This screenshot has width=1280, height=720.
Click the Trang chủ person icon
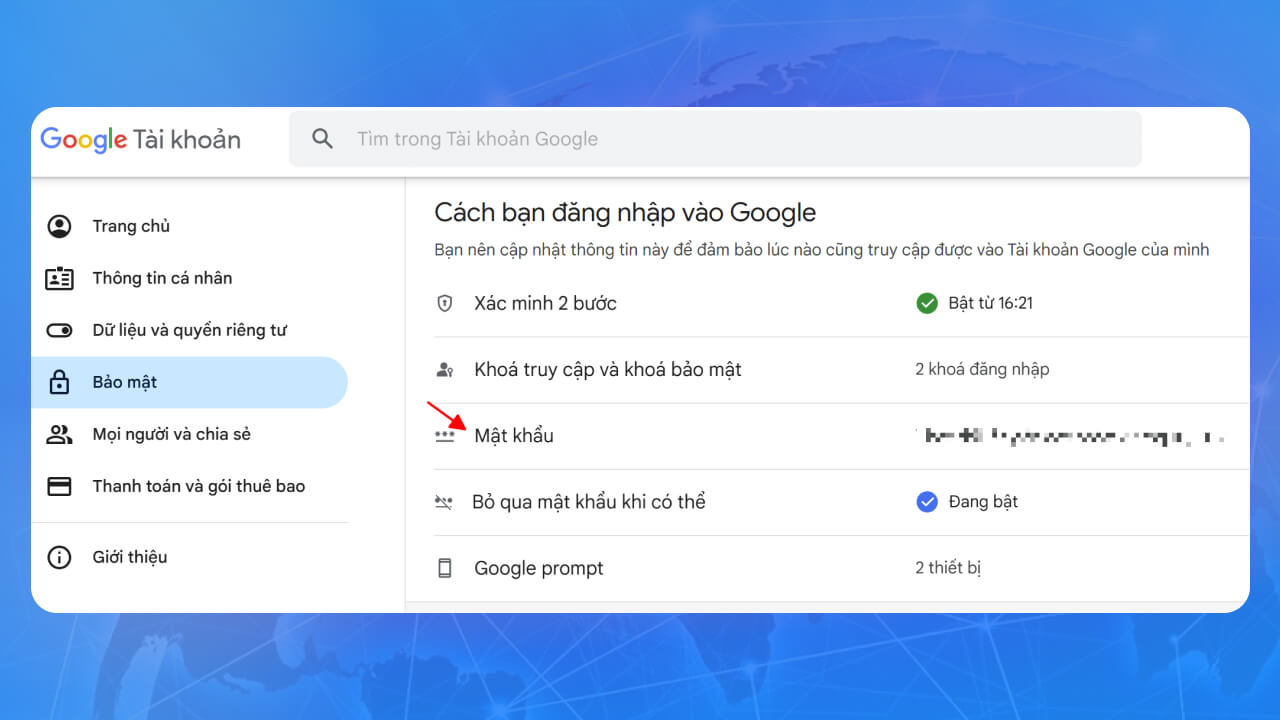60,226
